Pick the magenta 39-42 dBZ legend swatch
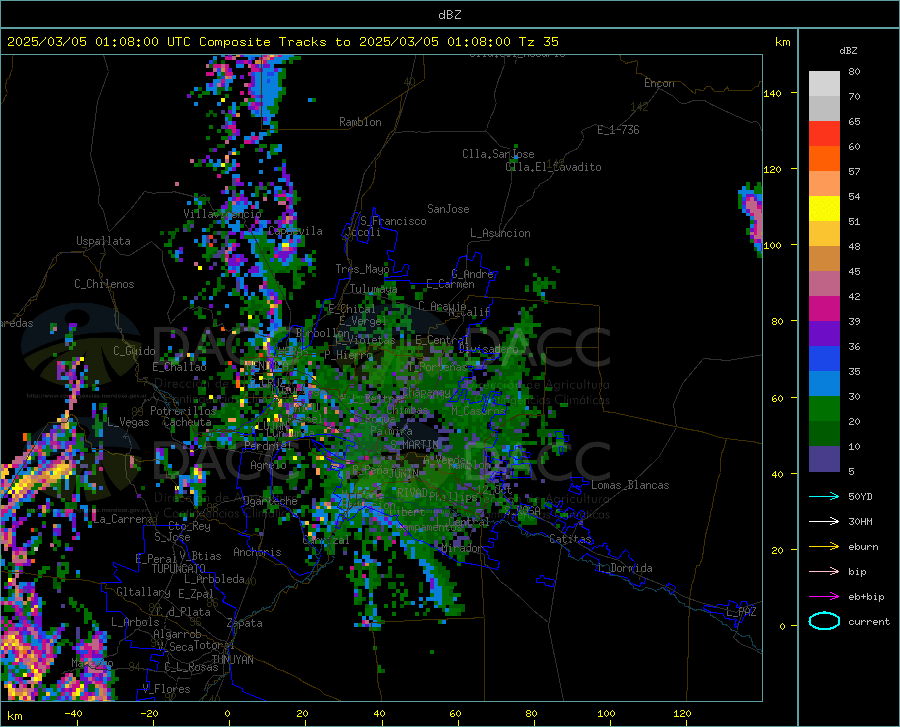 [x=824, y=309]
